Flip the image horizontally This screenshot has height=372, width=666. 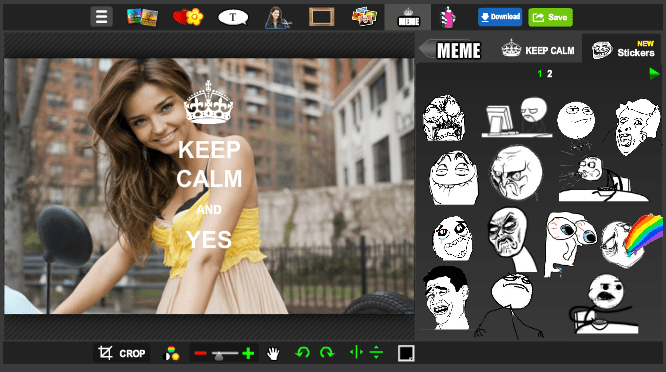pyautogui.click(x=356, y=352)
